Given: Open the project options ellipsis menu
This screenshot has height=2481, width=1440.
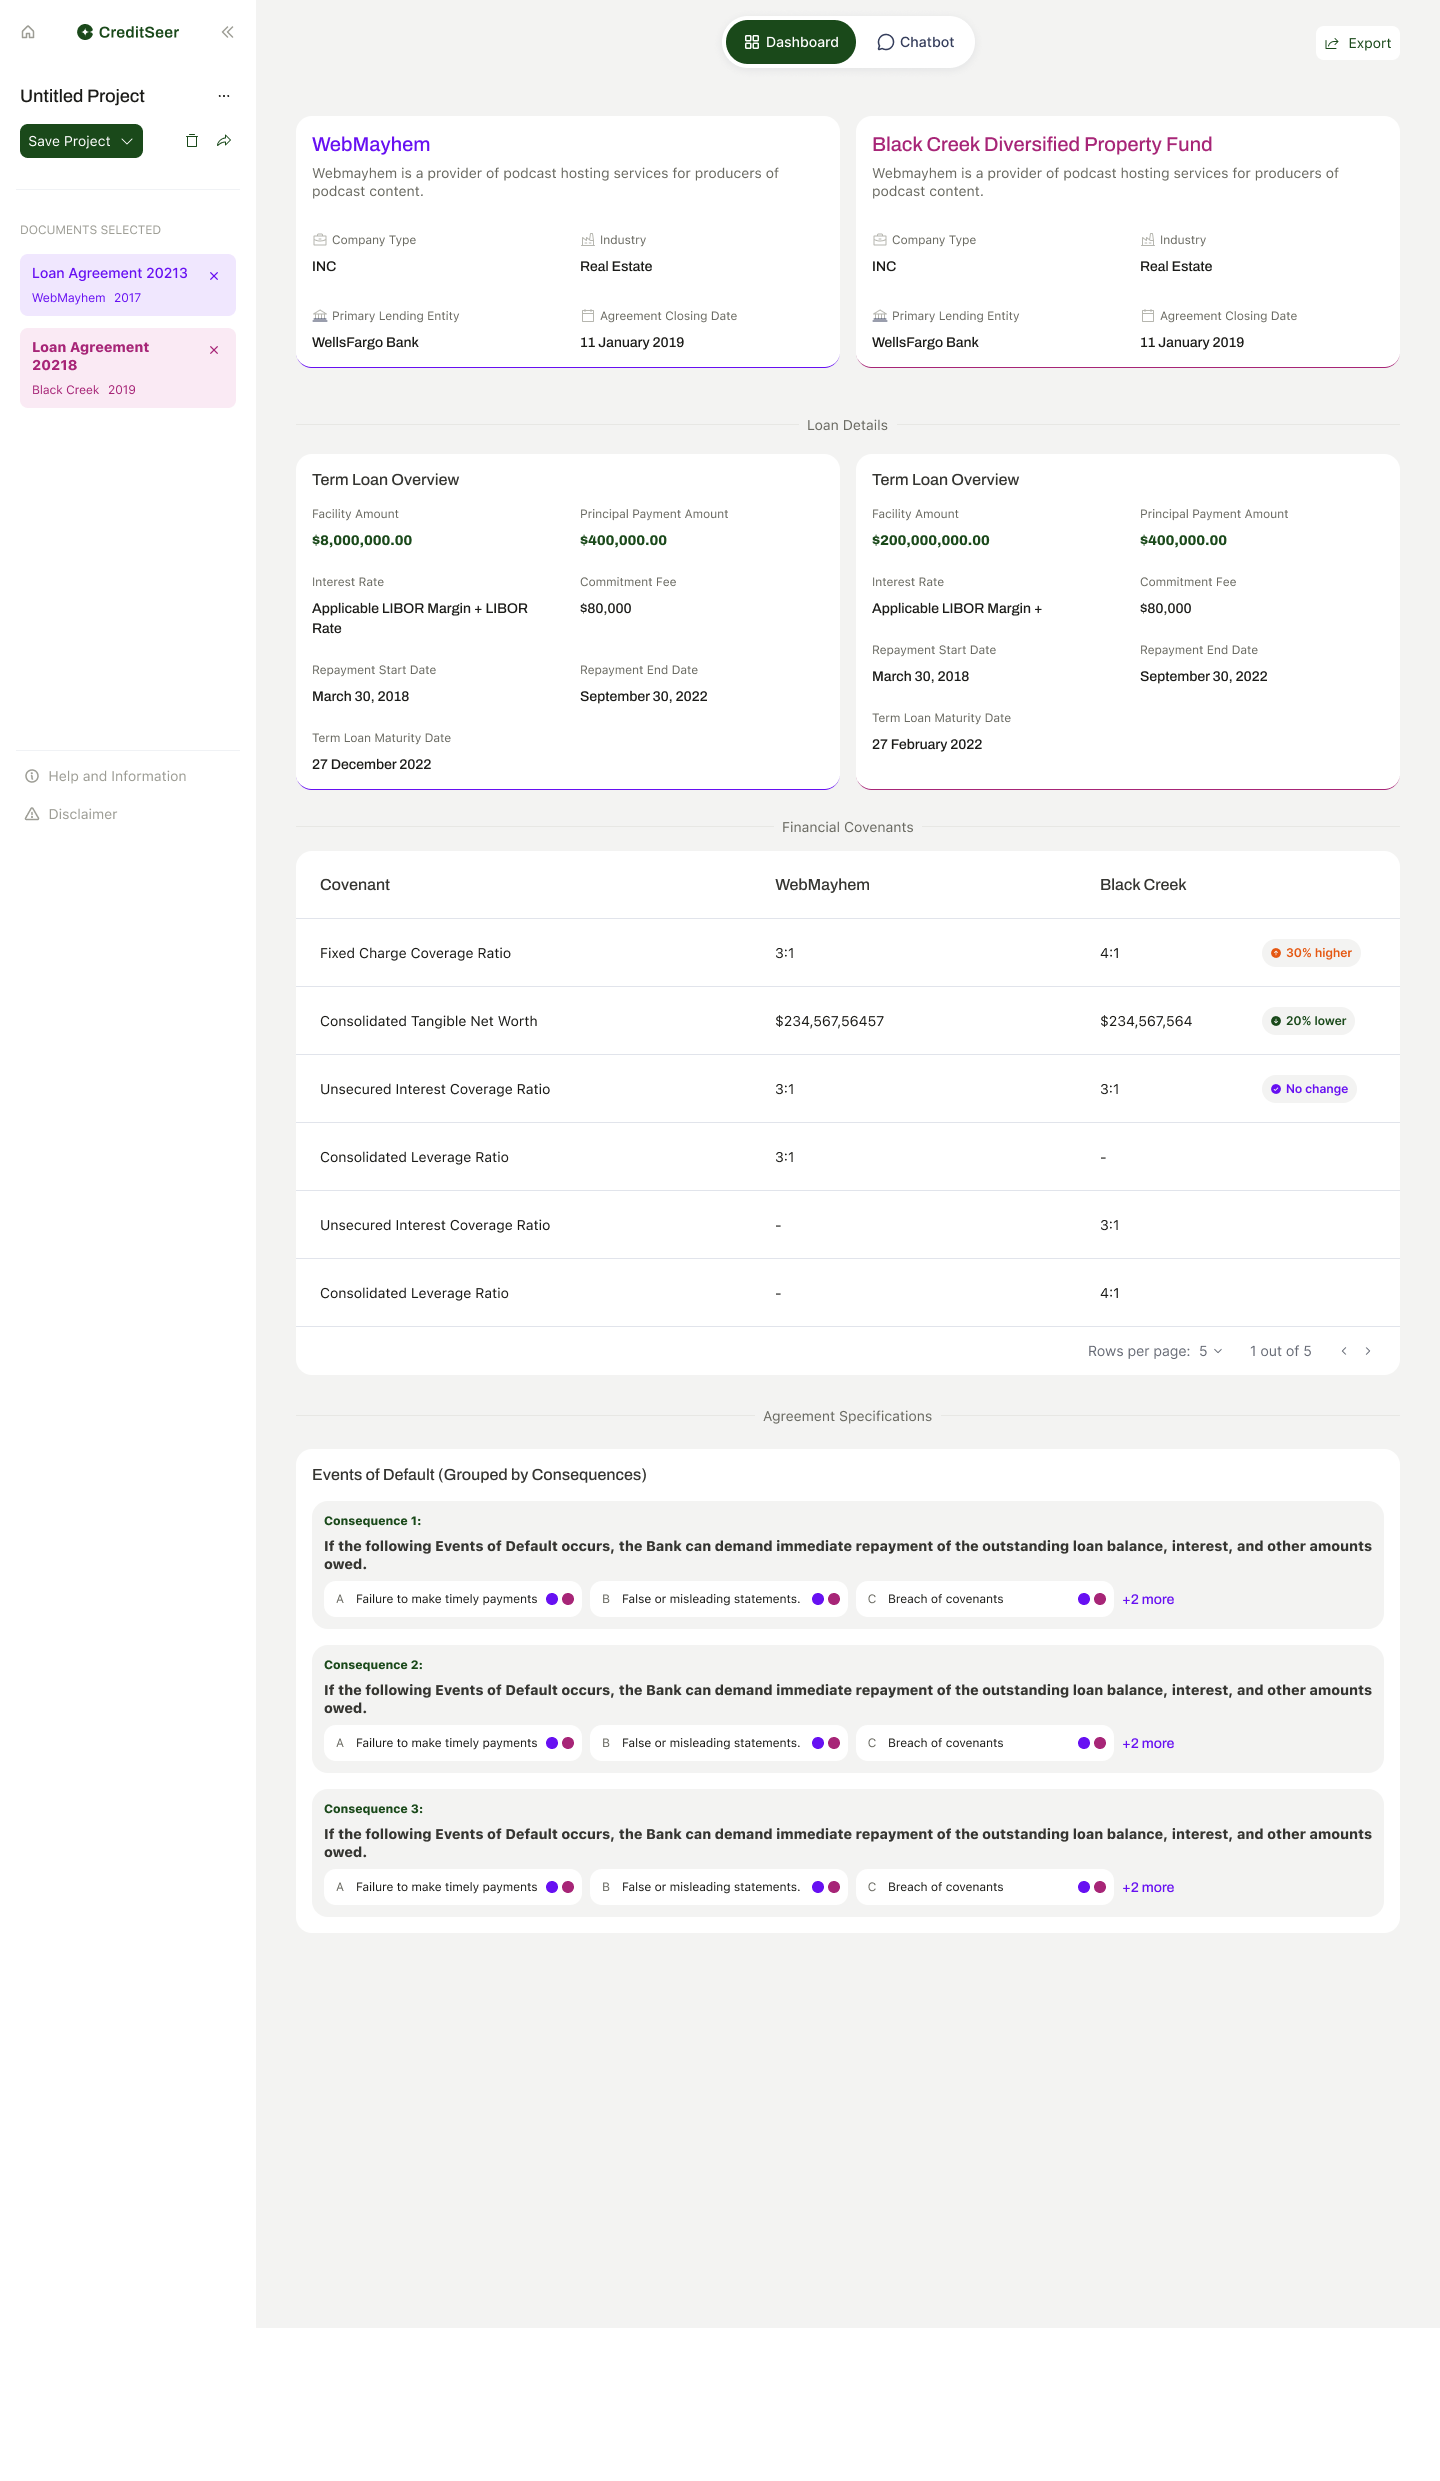Looking at the screenshot, I should pos(224,96).
